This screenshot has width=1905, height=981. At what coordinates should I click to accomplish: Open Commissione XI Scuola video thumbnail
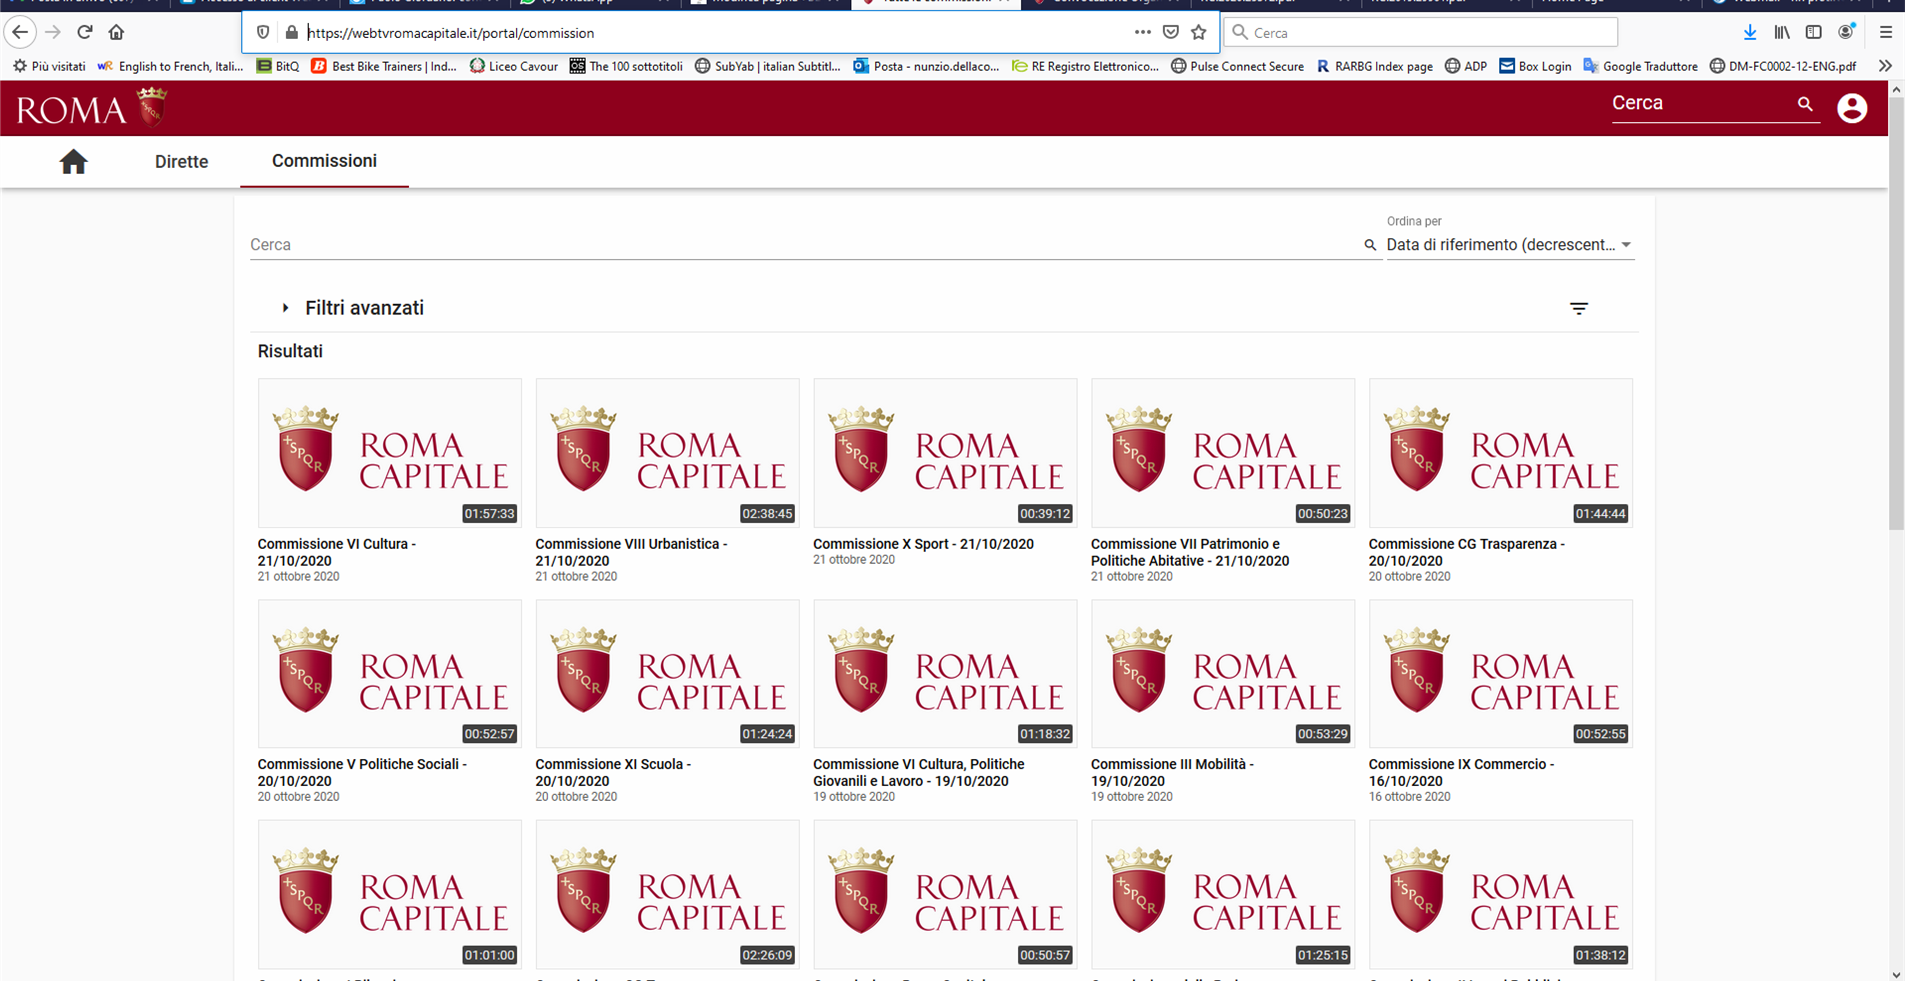pos(668,674)
